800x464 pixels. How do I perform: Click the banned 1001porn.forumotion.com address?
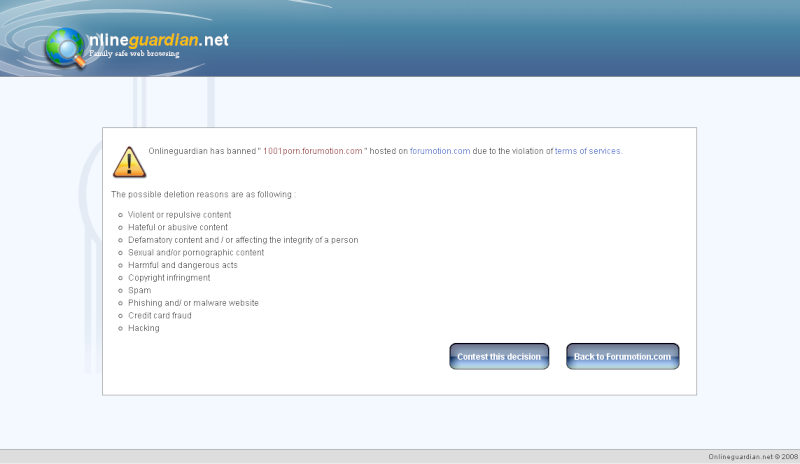click(313, 151)
